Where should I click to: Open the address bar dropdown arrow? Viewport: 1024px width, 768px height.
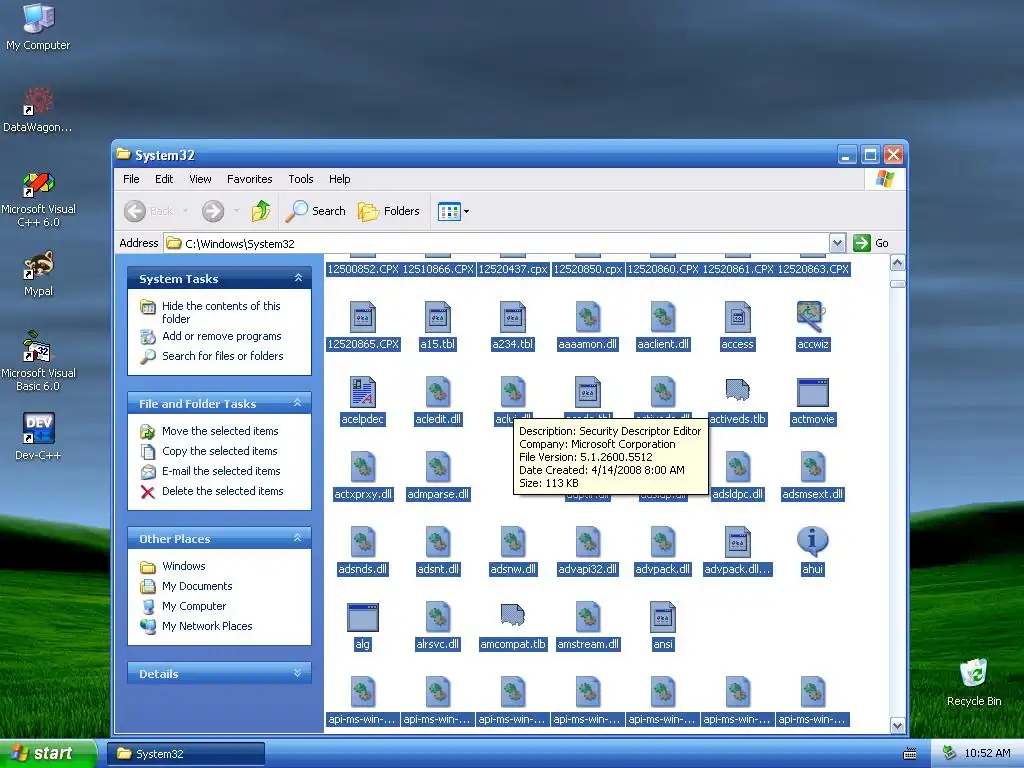(x=837, y=243)
